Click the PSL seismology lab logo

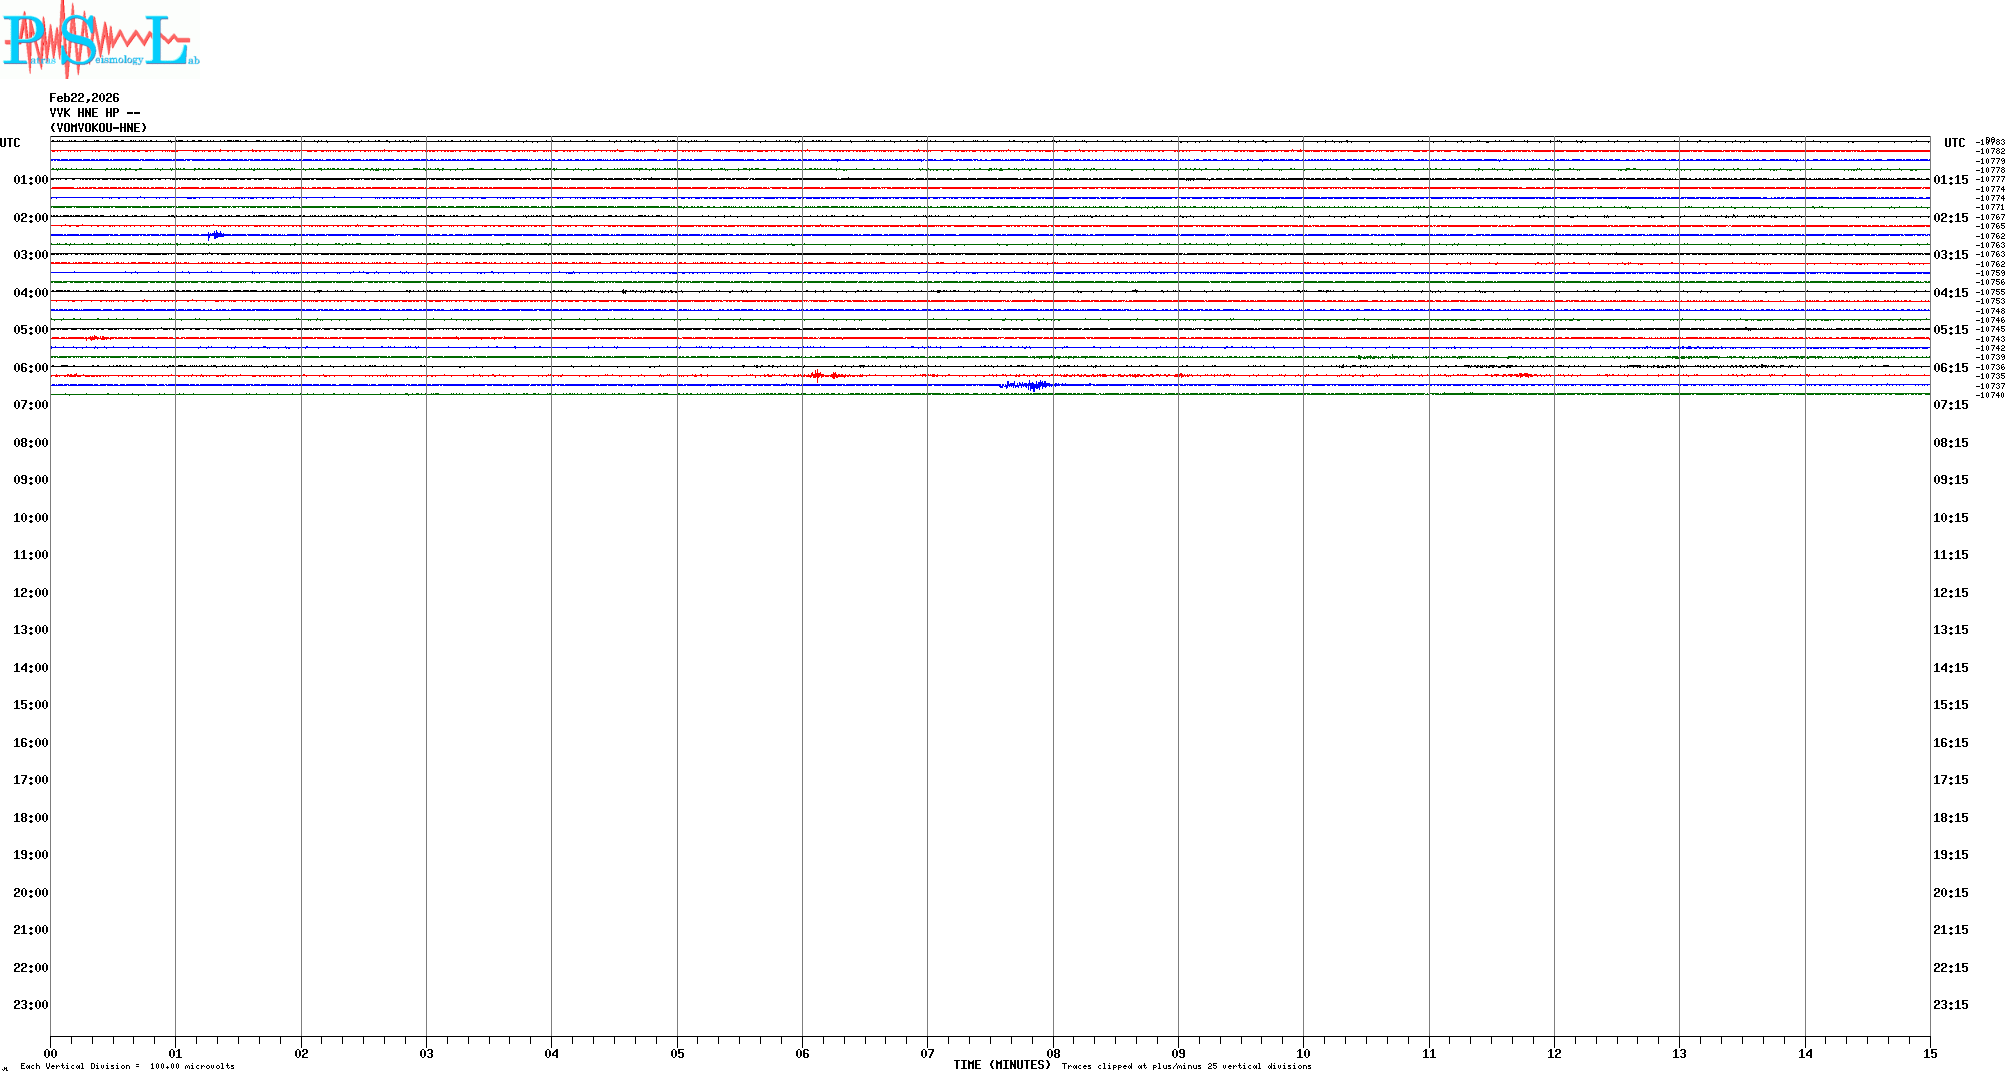point(100,38)
